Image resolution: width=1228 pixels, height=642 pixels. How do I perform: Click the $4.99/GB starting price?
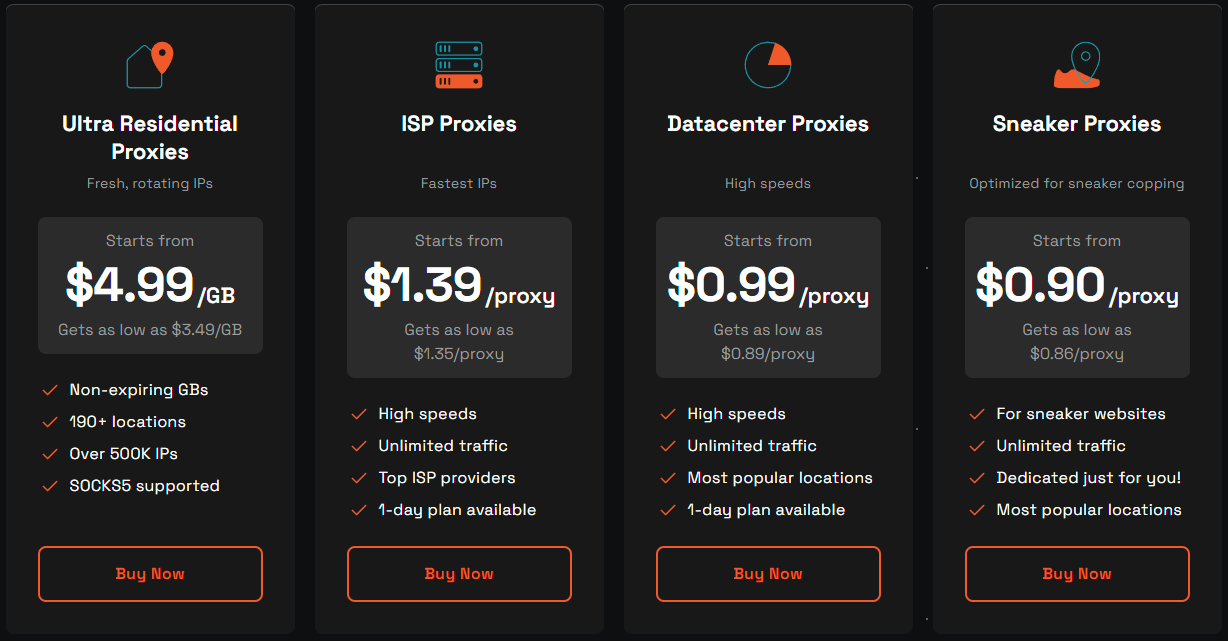[x=150, y=285]
